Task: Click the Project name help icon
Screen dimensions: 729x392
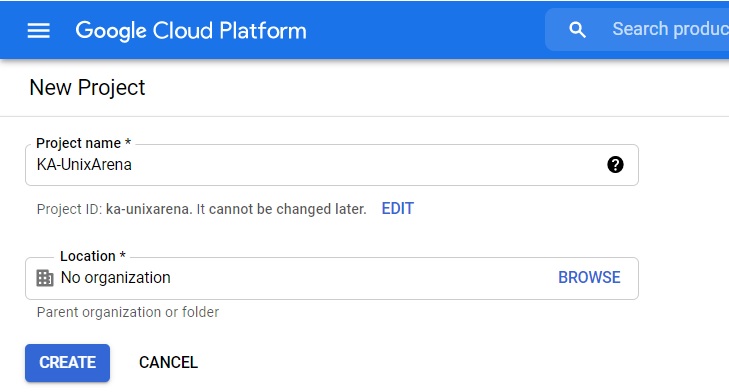Action: point(615,165)
